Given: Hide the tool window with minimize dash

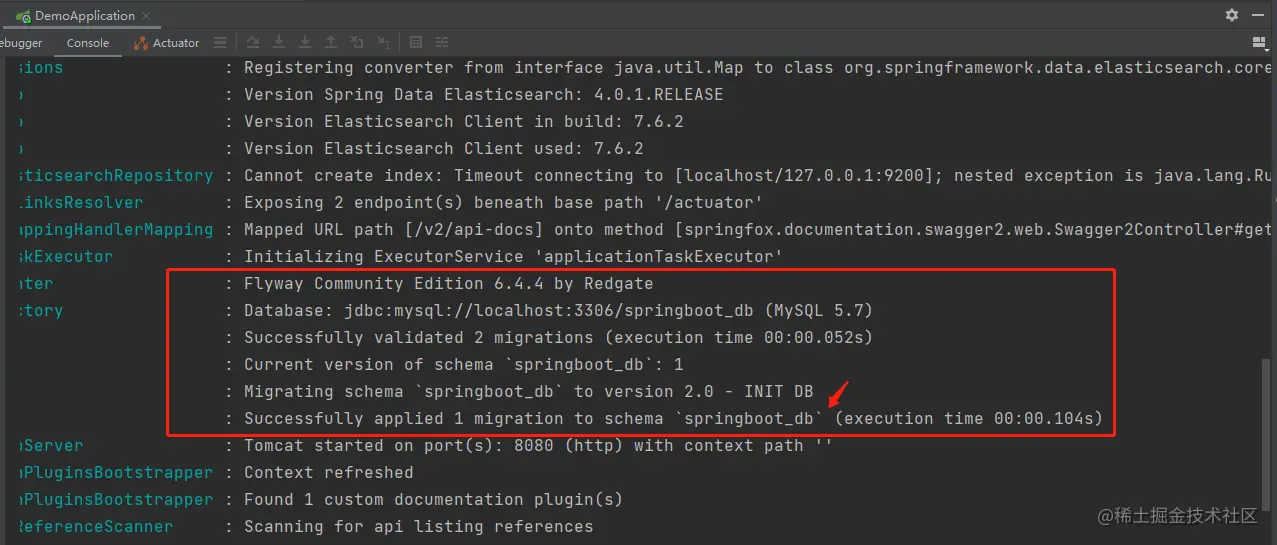Looking at the screenshot, I should 1258,15.
